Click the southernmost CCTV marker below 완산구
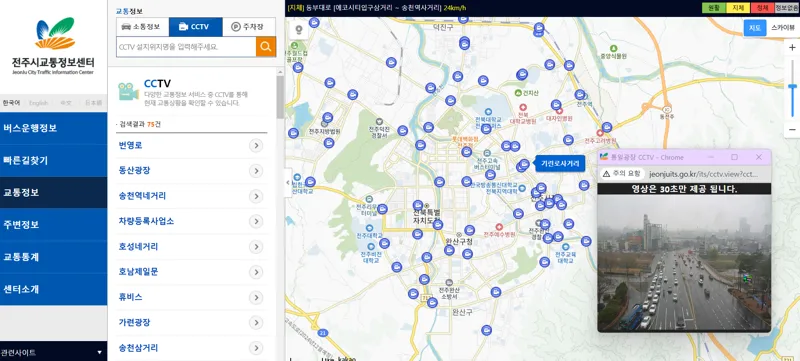The width and height of the screenshot is (800, 361). pyautogui.click(x=486, y=330)
